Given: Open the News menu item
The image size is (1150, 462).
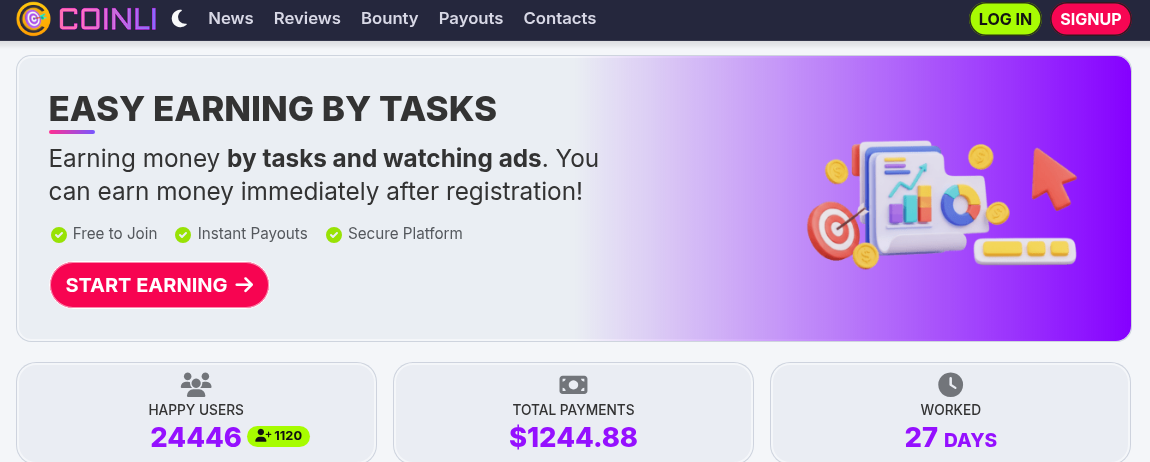Looking at the screenshot, I should (230, 18).
